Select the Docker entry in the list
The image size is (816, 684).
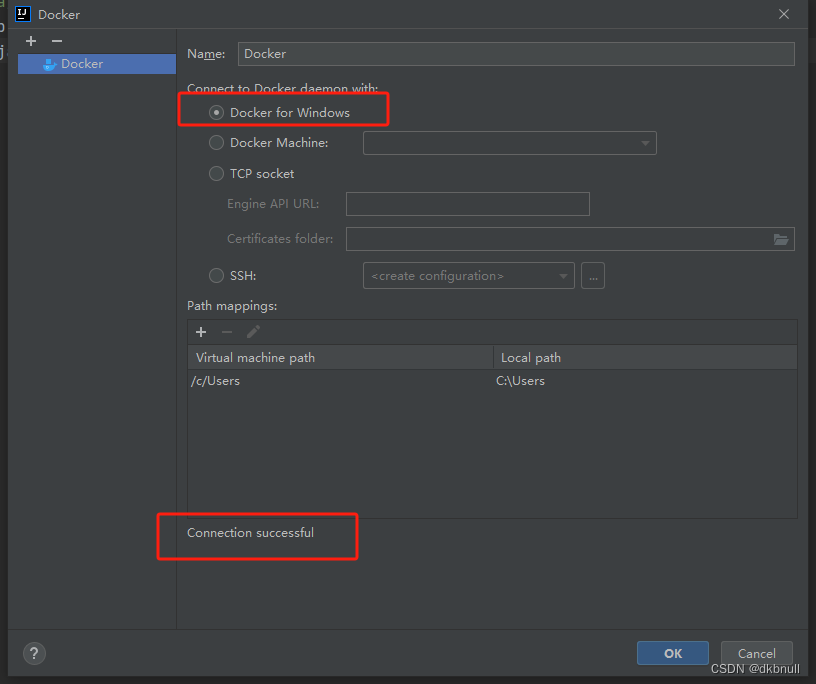click(97, 64)
